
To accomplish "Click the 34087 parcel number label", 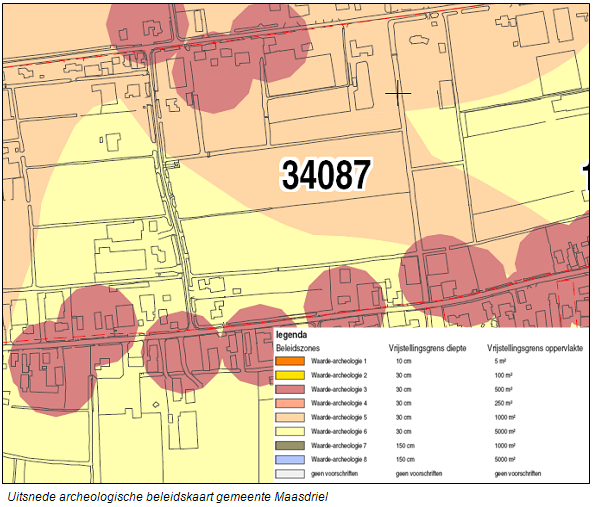I will click(x=326, y=175).
